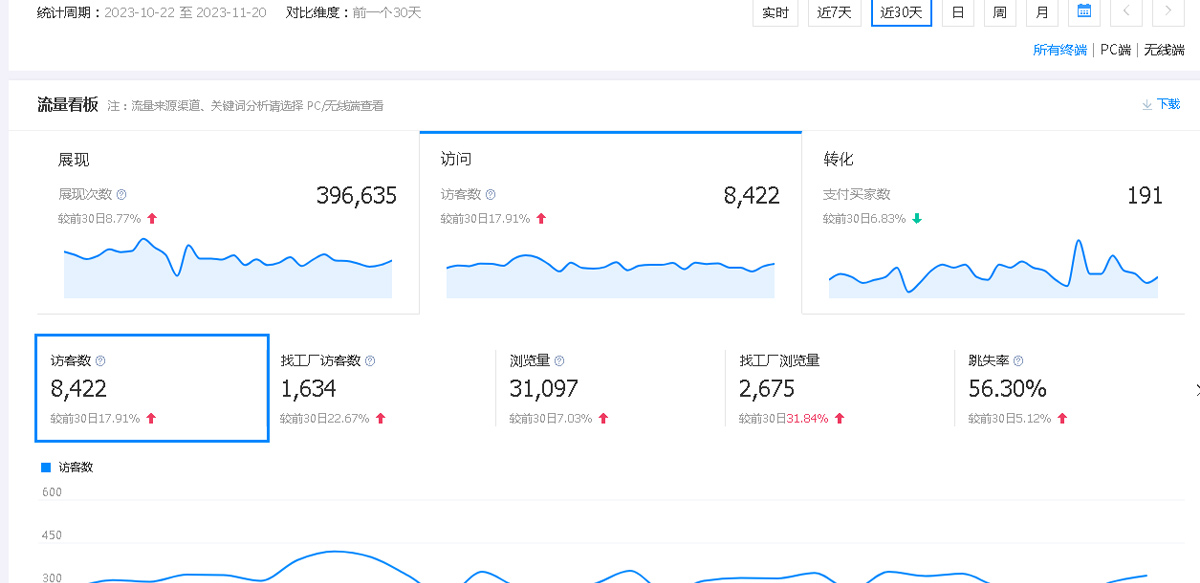Click help icon next to 展现次数
The width and height of the screenshot is (1200, 583).
[122, 195]
